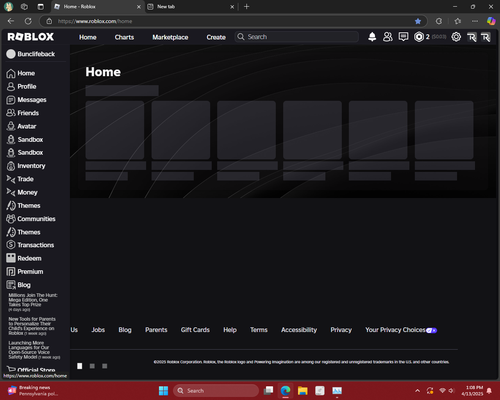Open Friends in the sidebar
This screenshot has height=400, width=500.
click(22, 113)
